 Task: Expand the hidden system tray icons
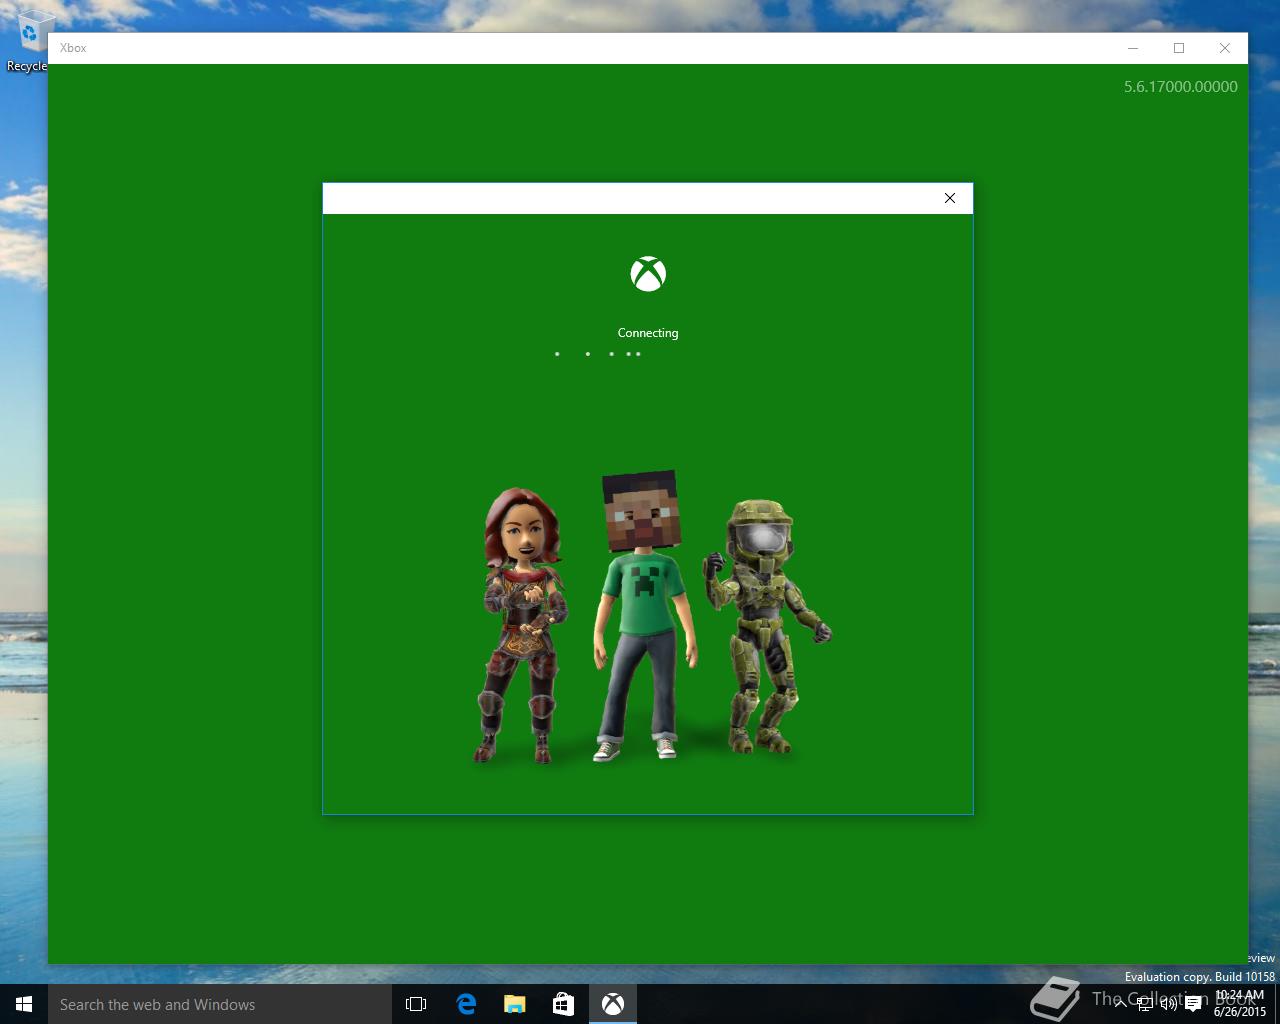tap(1121, 1004)
